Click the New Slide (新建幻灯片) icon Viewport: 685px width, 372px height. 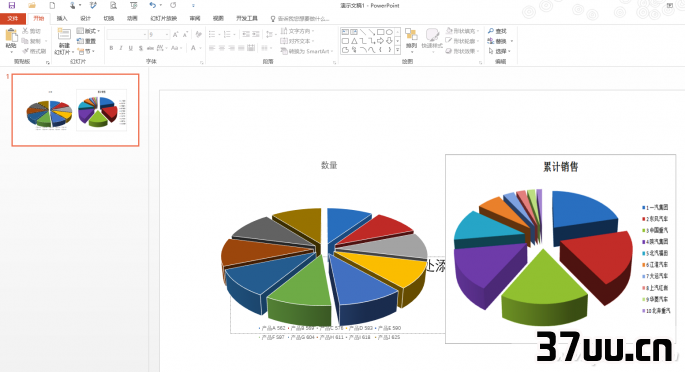pos(64,34)
